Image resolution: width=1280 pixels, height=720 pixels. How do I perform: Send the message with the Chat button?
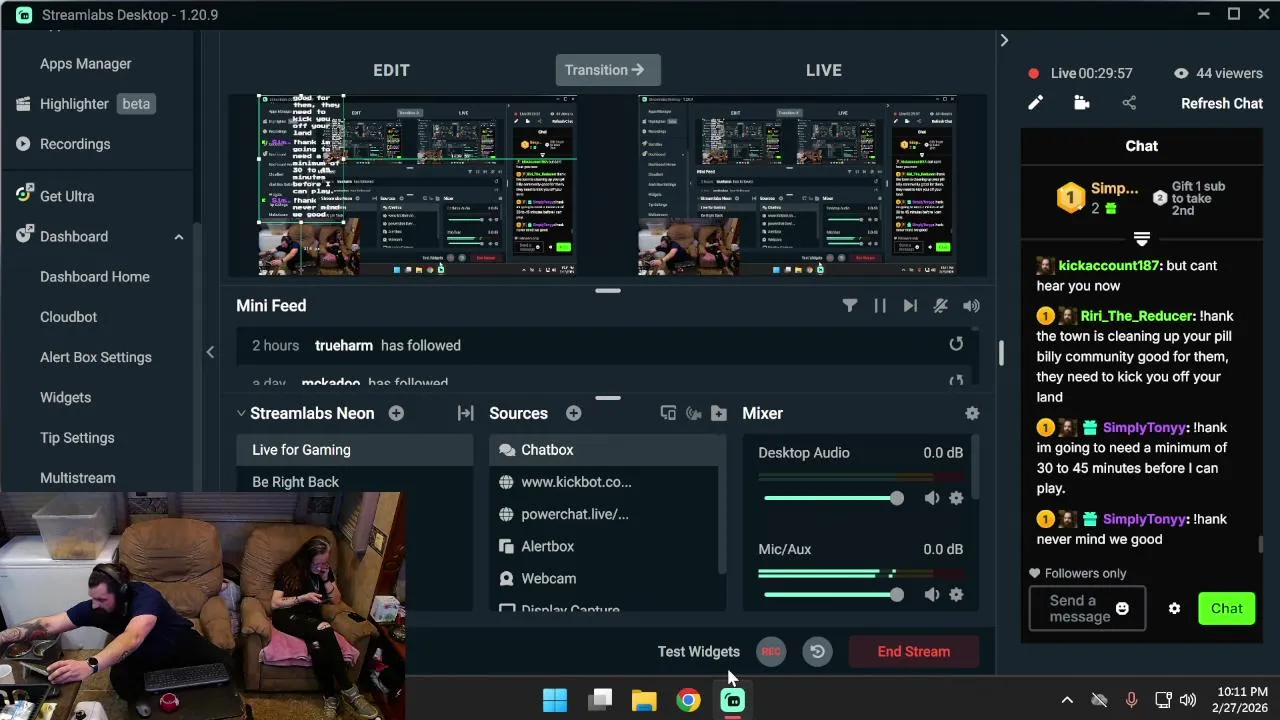pyautogui.click(x=1226, y=609)
